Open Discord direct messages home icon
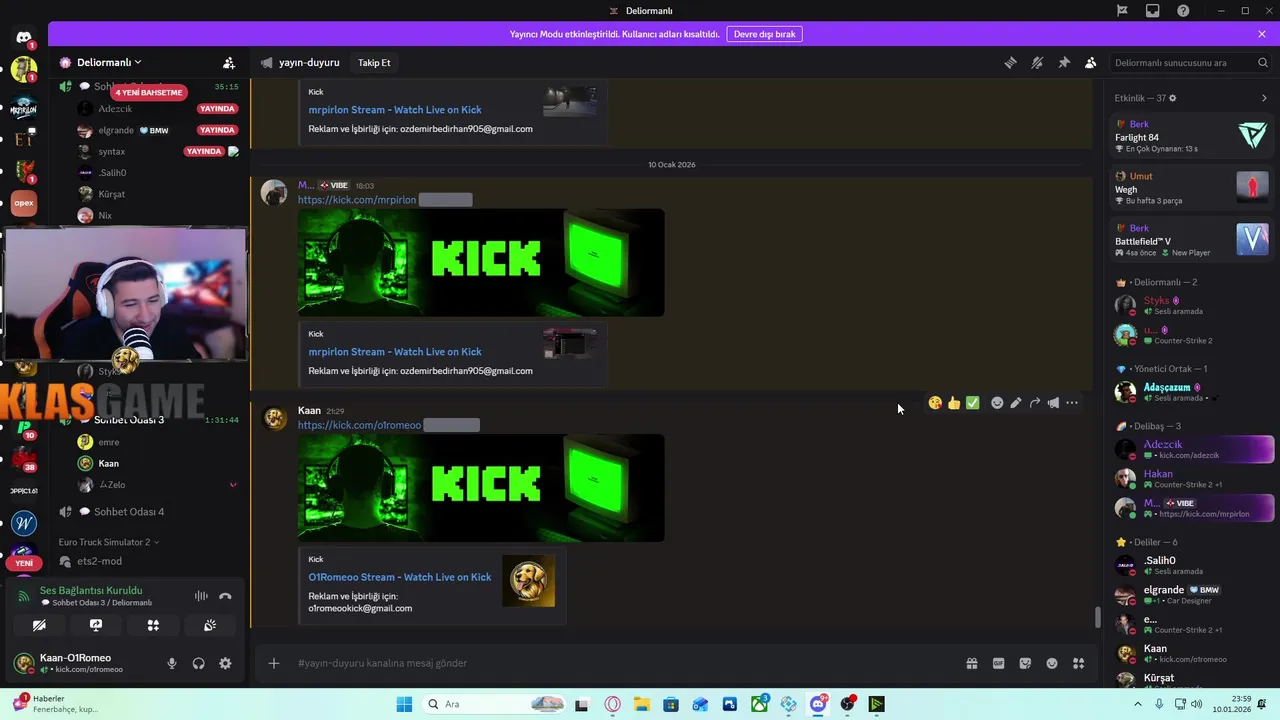The height and width of the screenshot is (720, 1280). coord(24,38)
